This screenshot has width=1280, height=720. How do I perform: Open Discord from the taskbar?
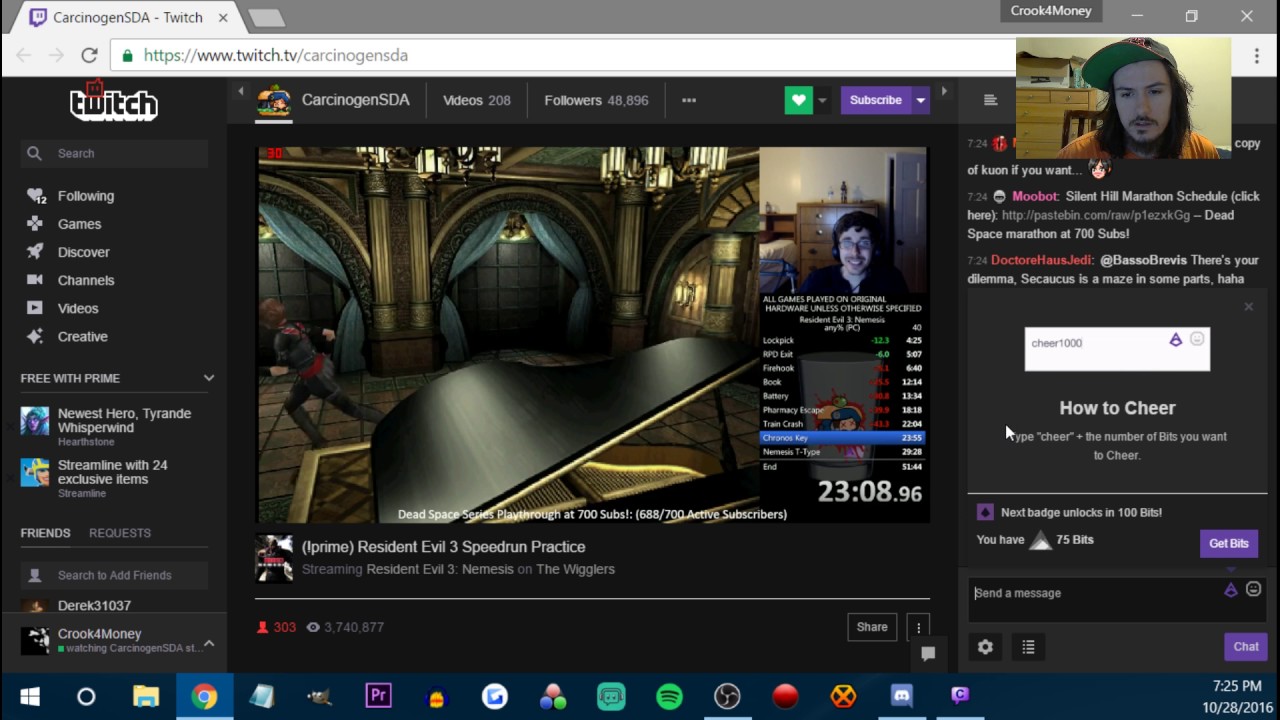pyautogui.click(x=901, y=696)
